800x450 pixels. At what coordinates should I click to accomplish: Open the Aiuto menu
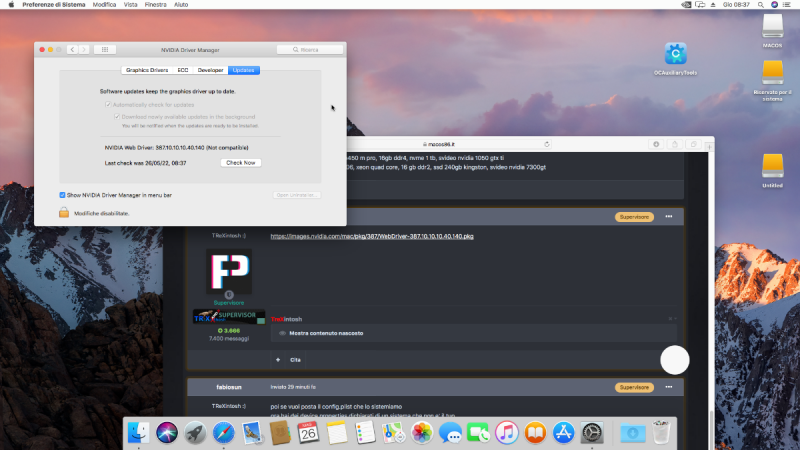181,5
